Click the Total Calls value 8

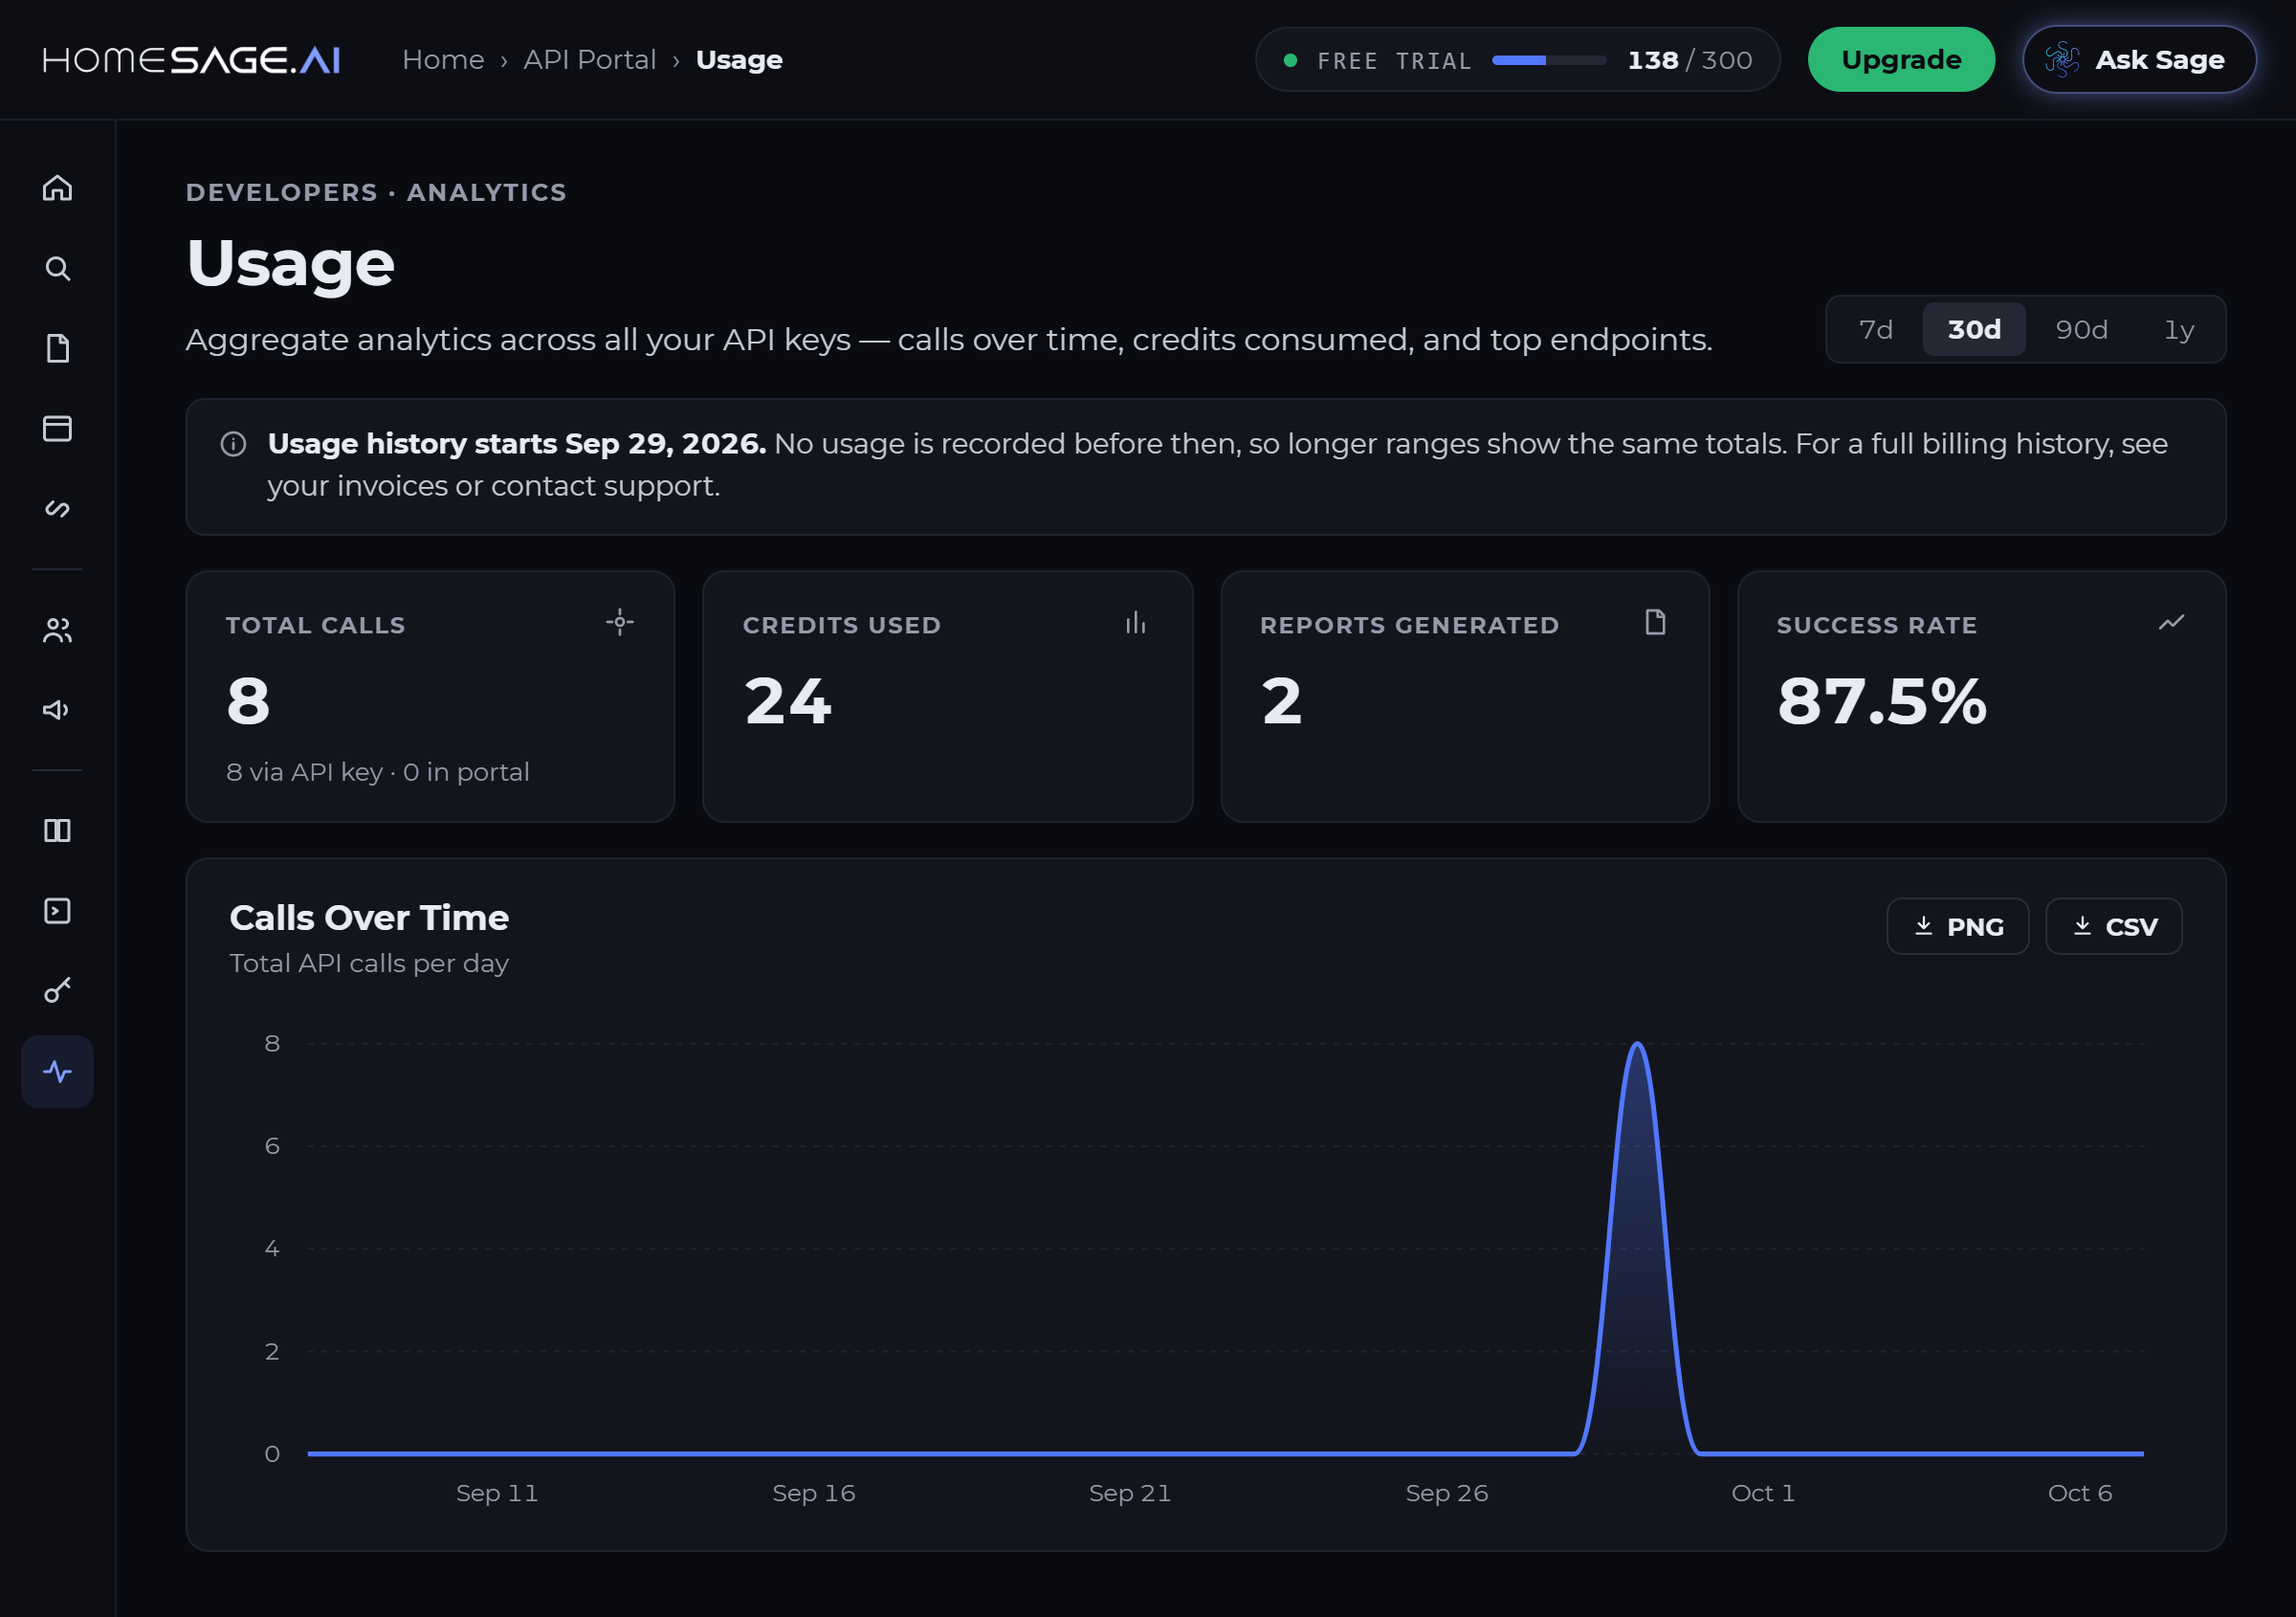pos(248,701)
